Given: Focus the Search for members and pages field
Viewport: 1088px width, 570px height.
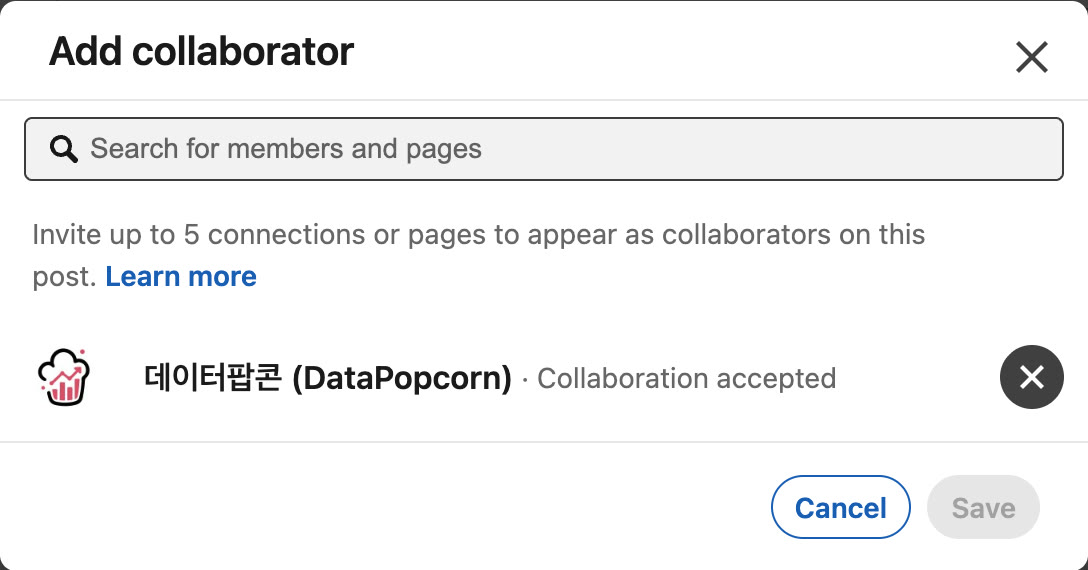Looking at the screenshot, I should tap(544, 149).
